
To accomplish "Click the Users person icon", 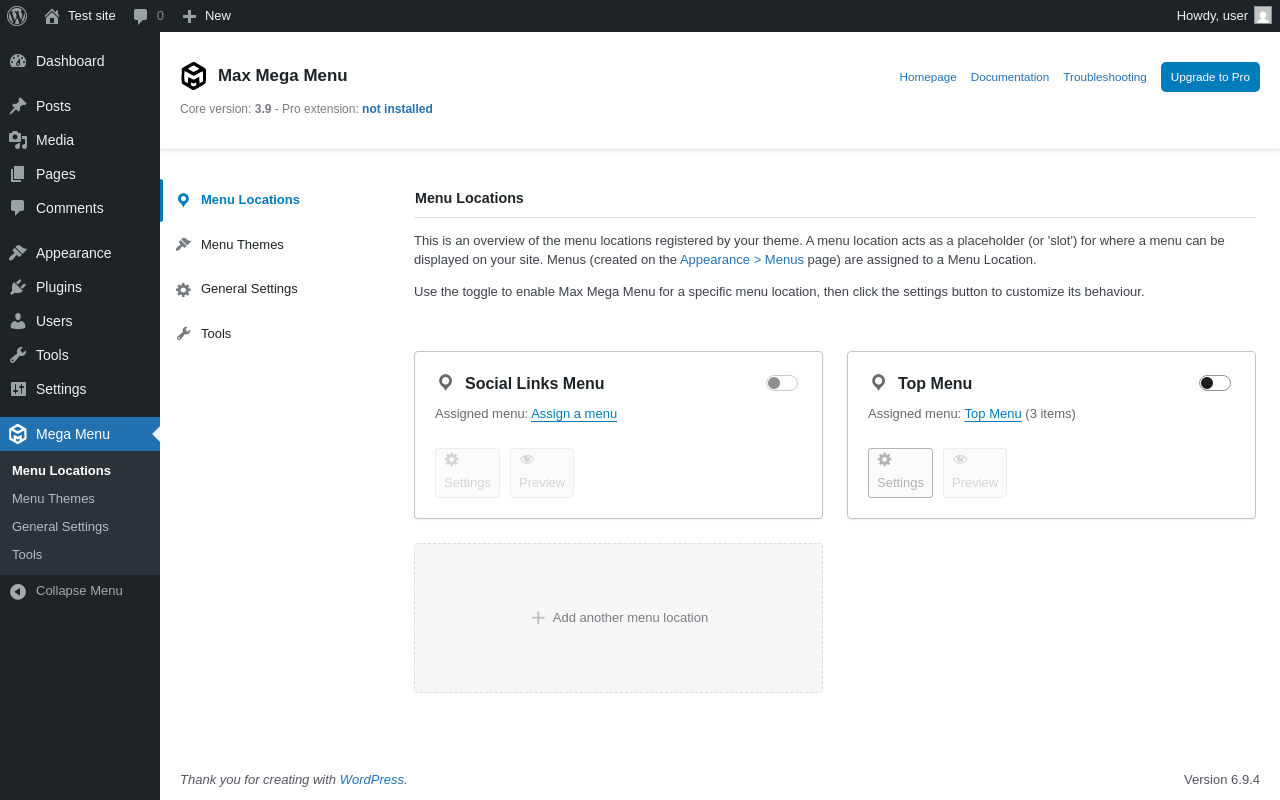I will tap(18, 321).
